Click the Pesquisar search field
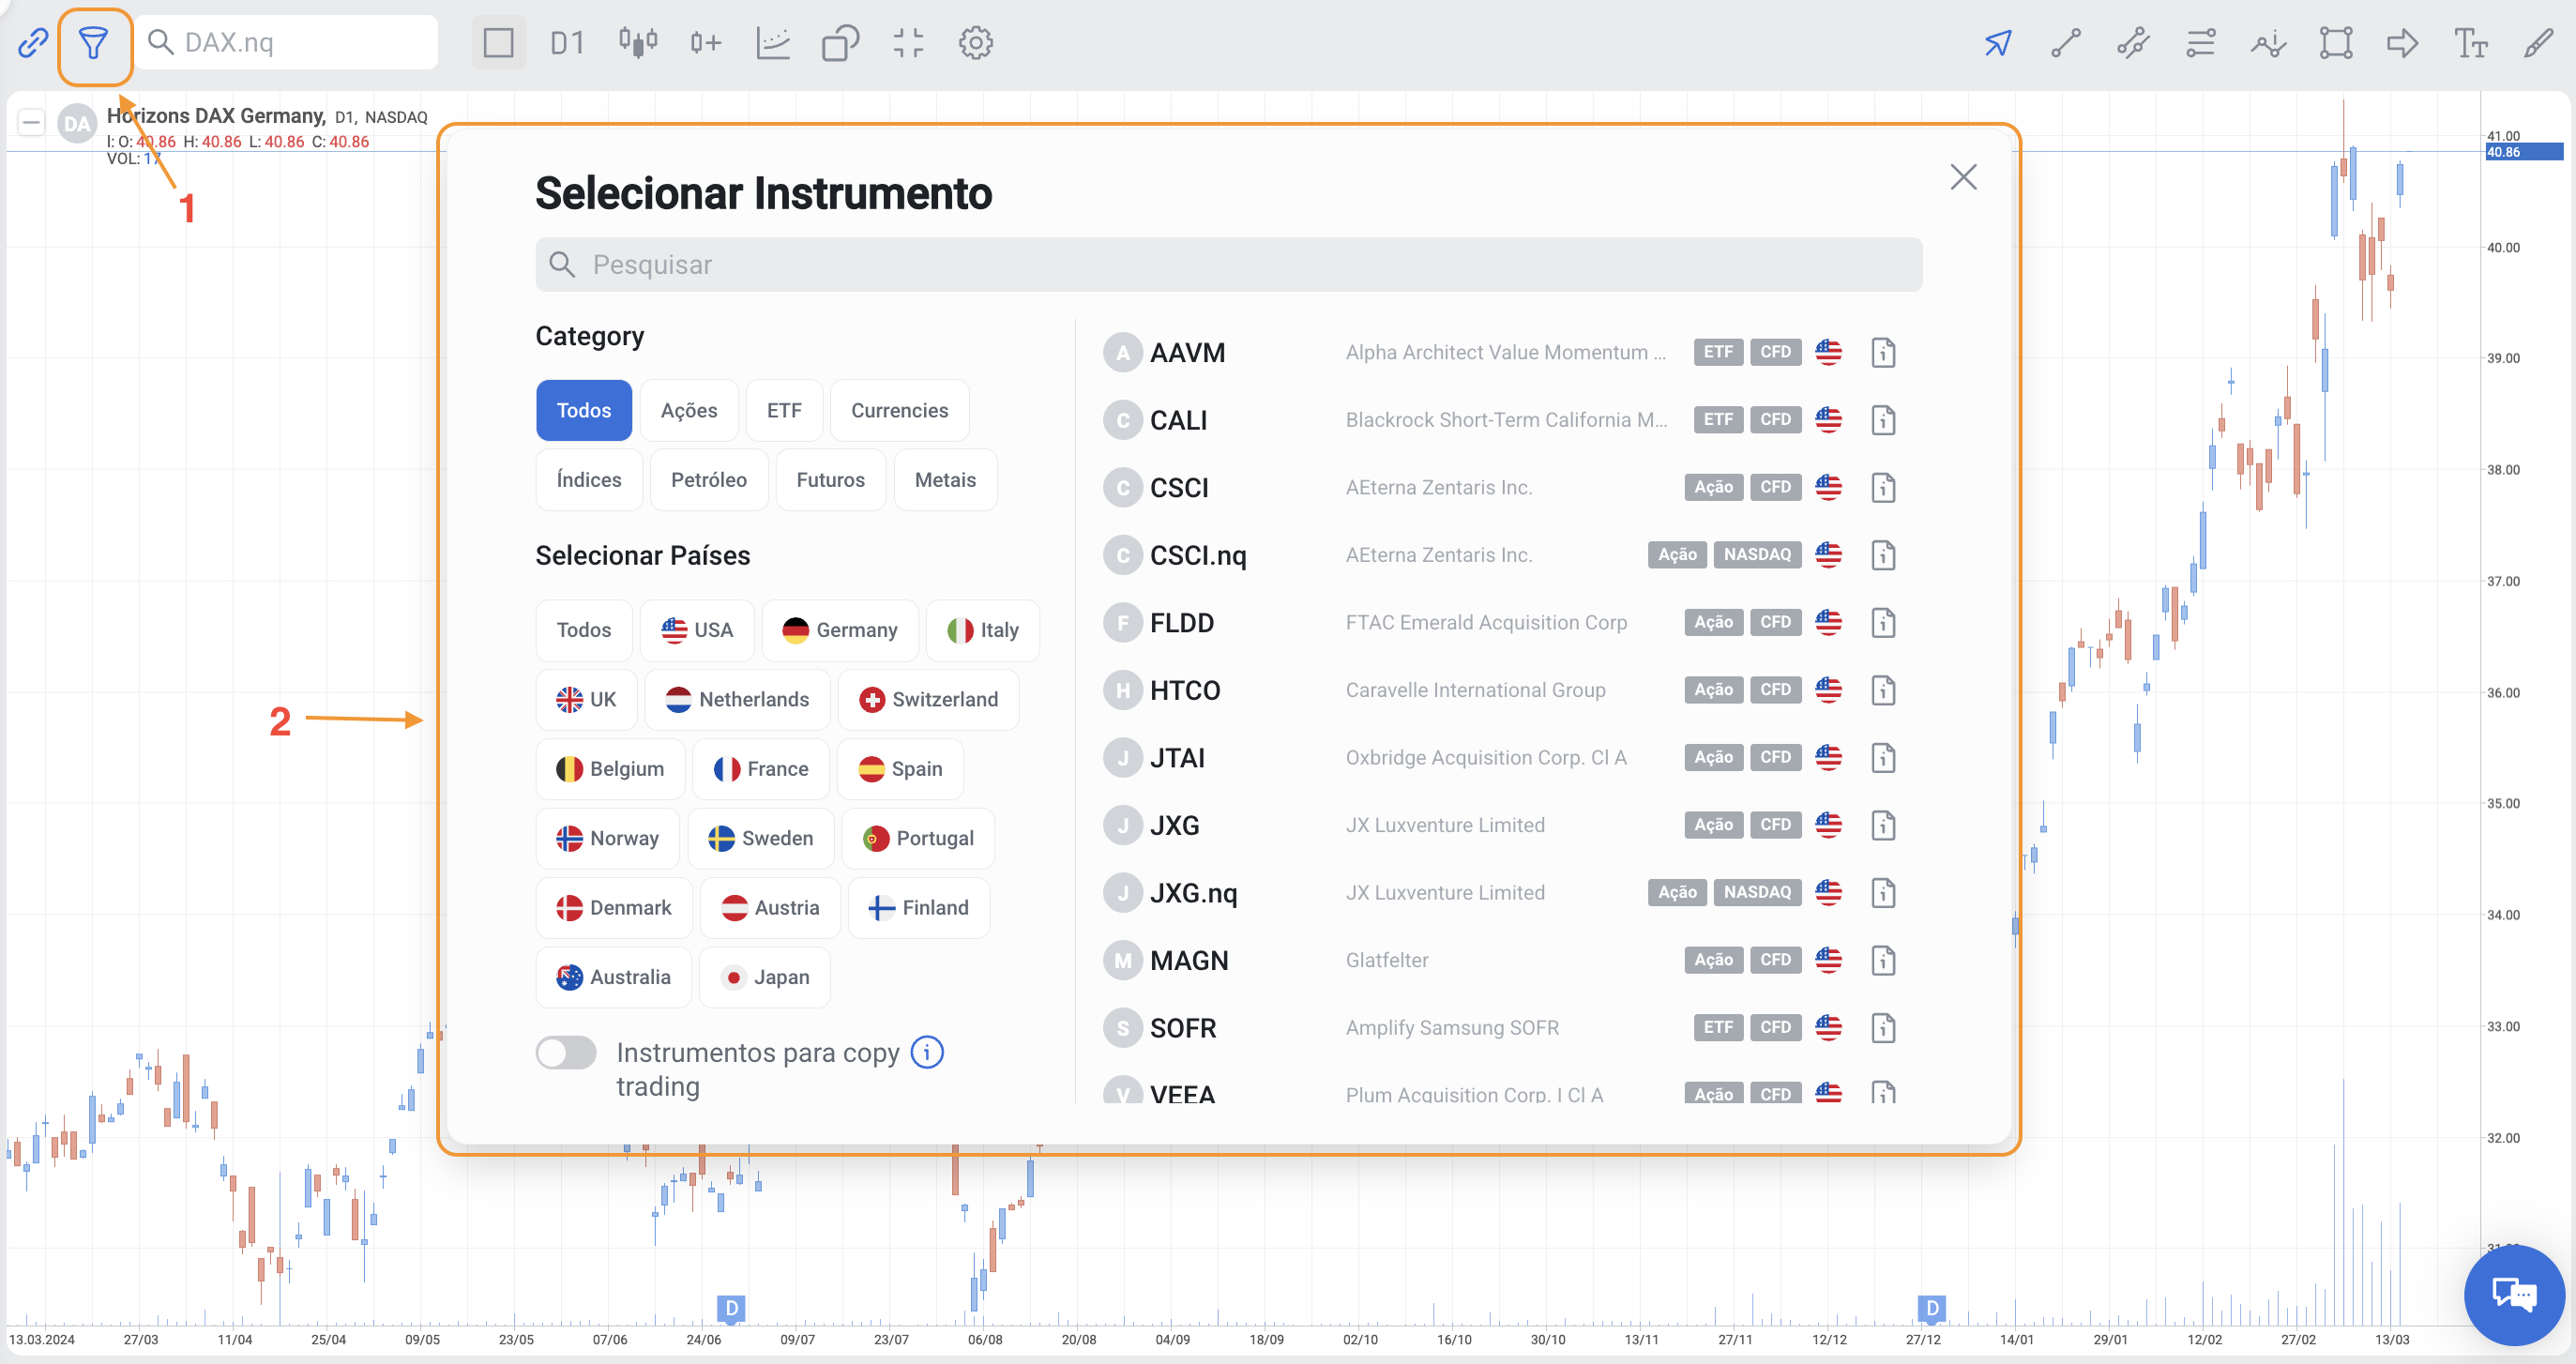 click(1228, 265)
